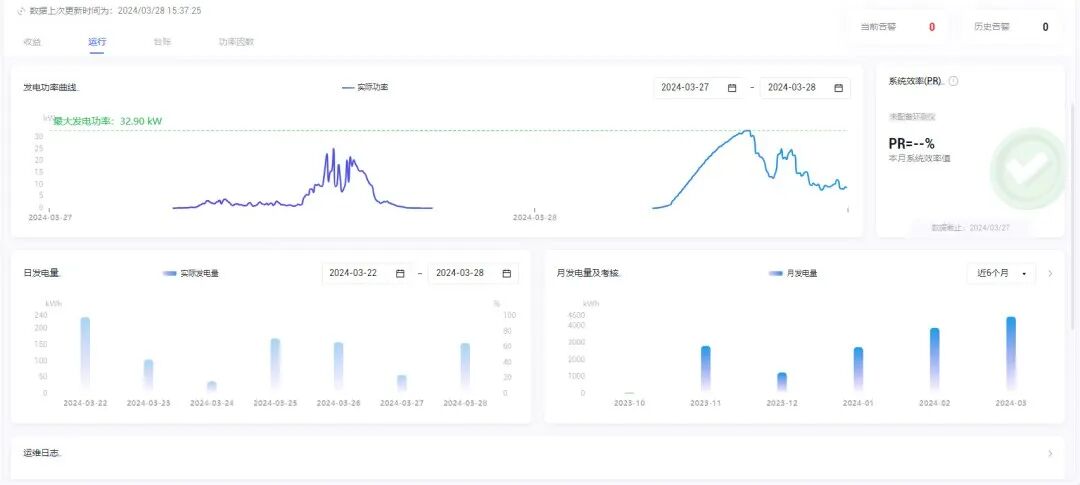Click the 2024-02 bar in monthly generation chart

(x=935, y=360)
